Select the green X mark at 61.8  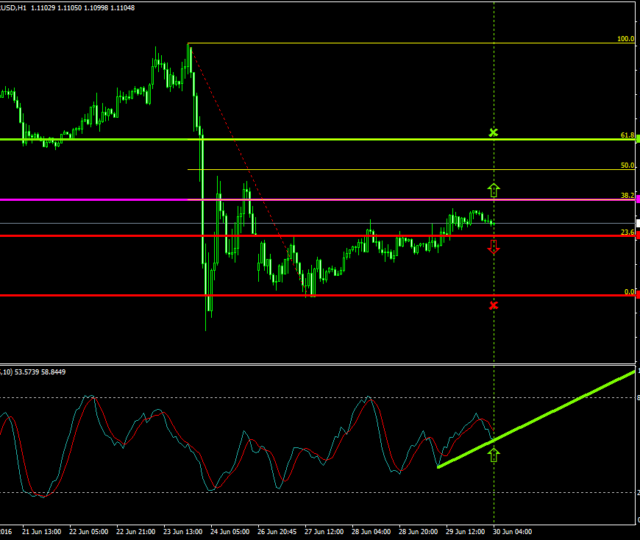493,132
